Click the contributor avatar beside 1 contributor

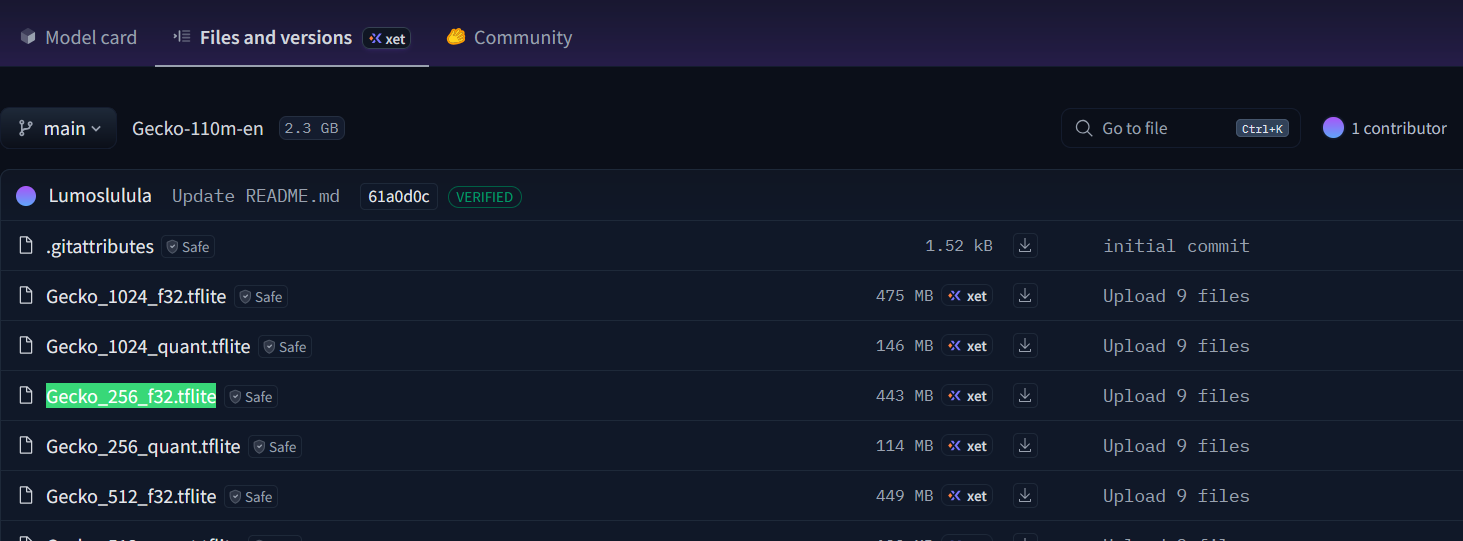(1333, 128)
